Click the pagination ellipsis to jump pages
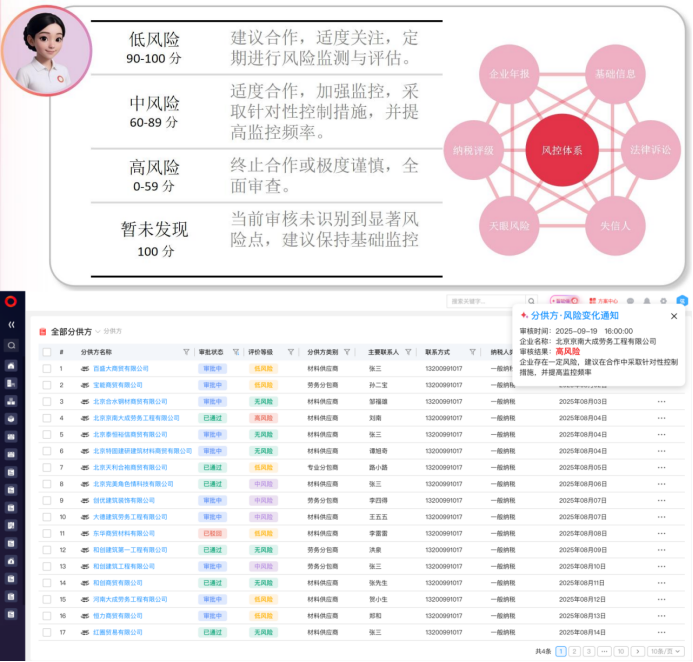Viewport: 693px width, 662px height. 604,651
